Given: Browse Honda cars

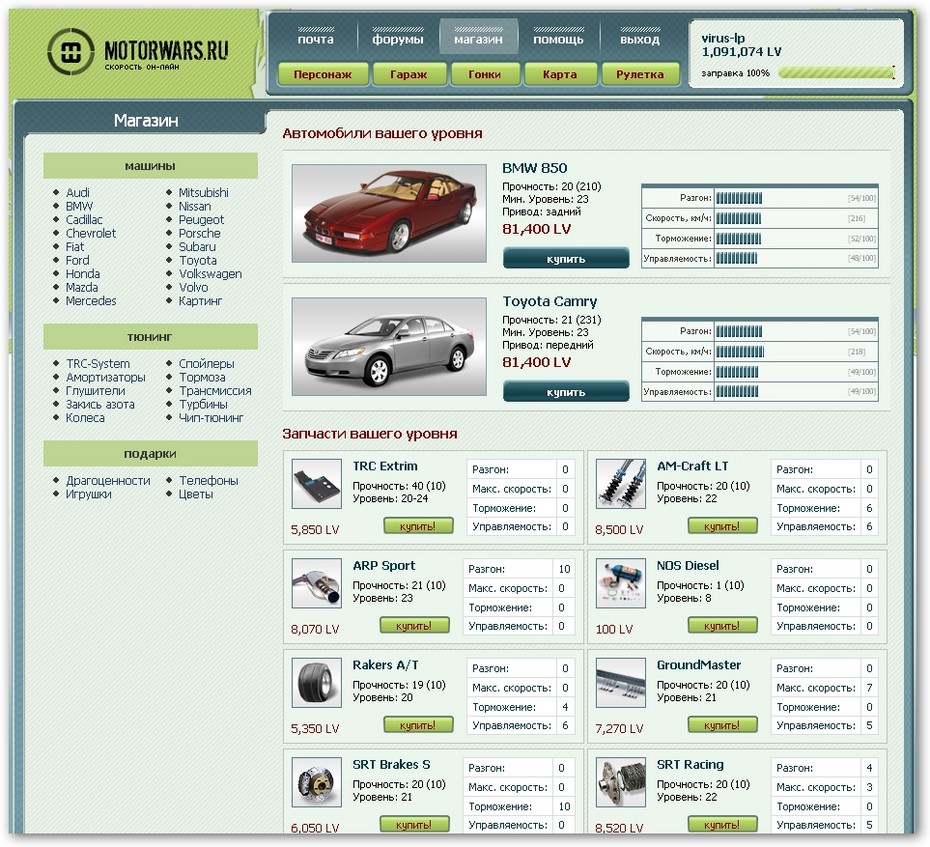Looking at the screenshot, I should tap(83, 274).
